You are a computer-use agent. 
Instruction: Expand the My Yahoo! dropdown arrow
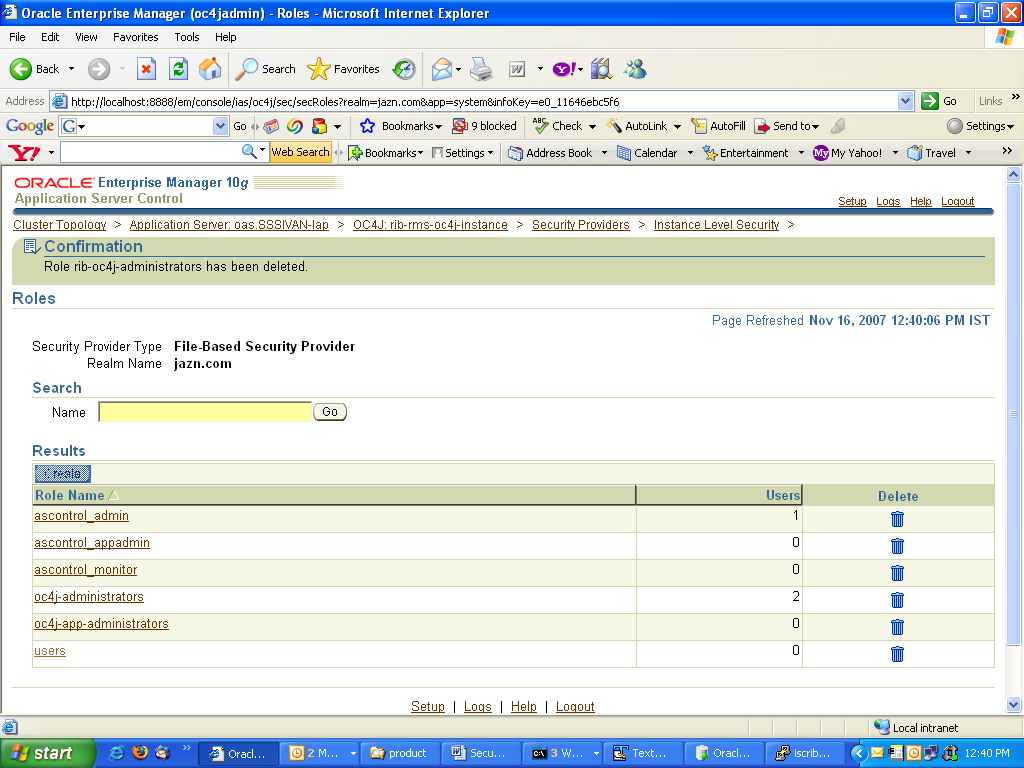pos(895,153)
